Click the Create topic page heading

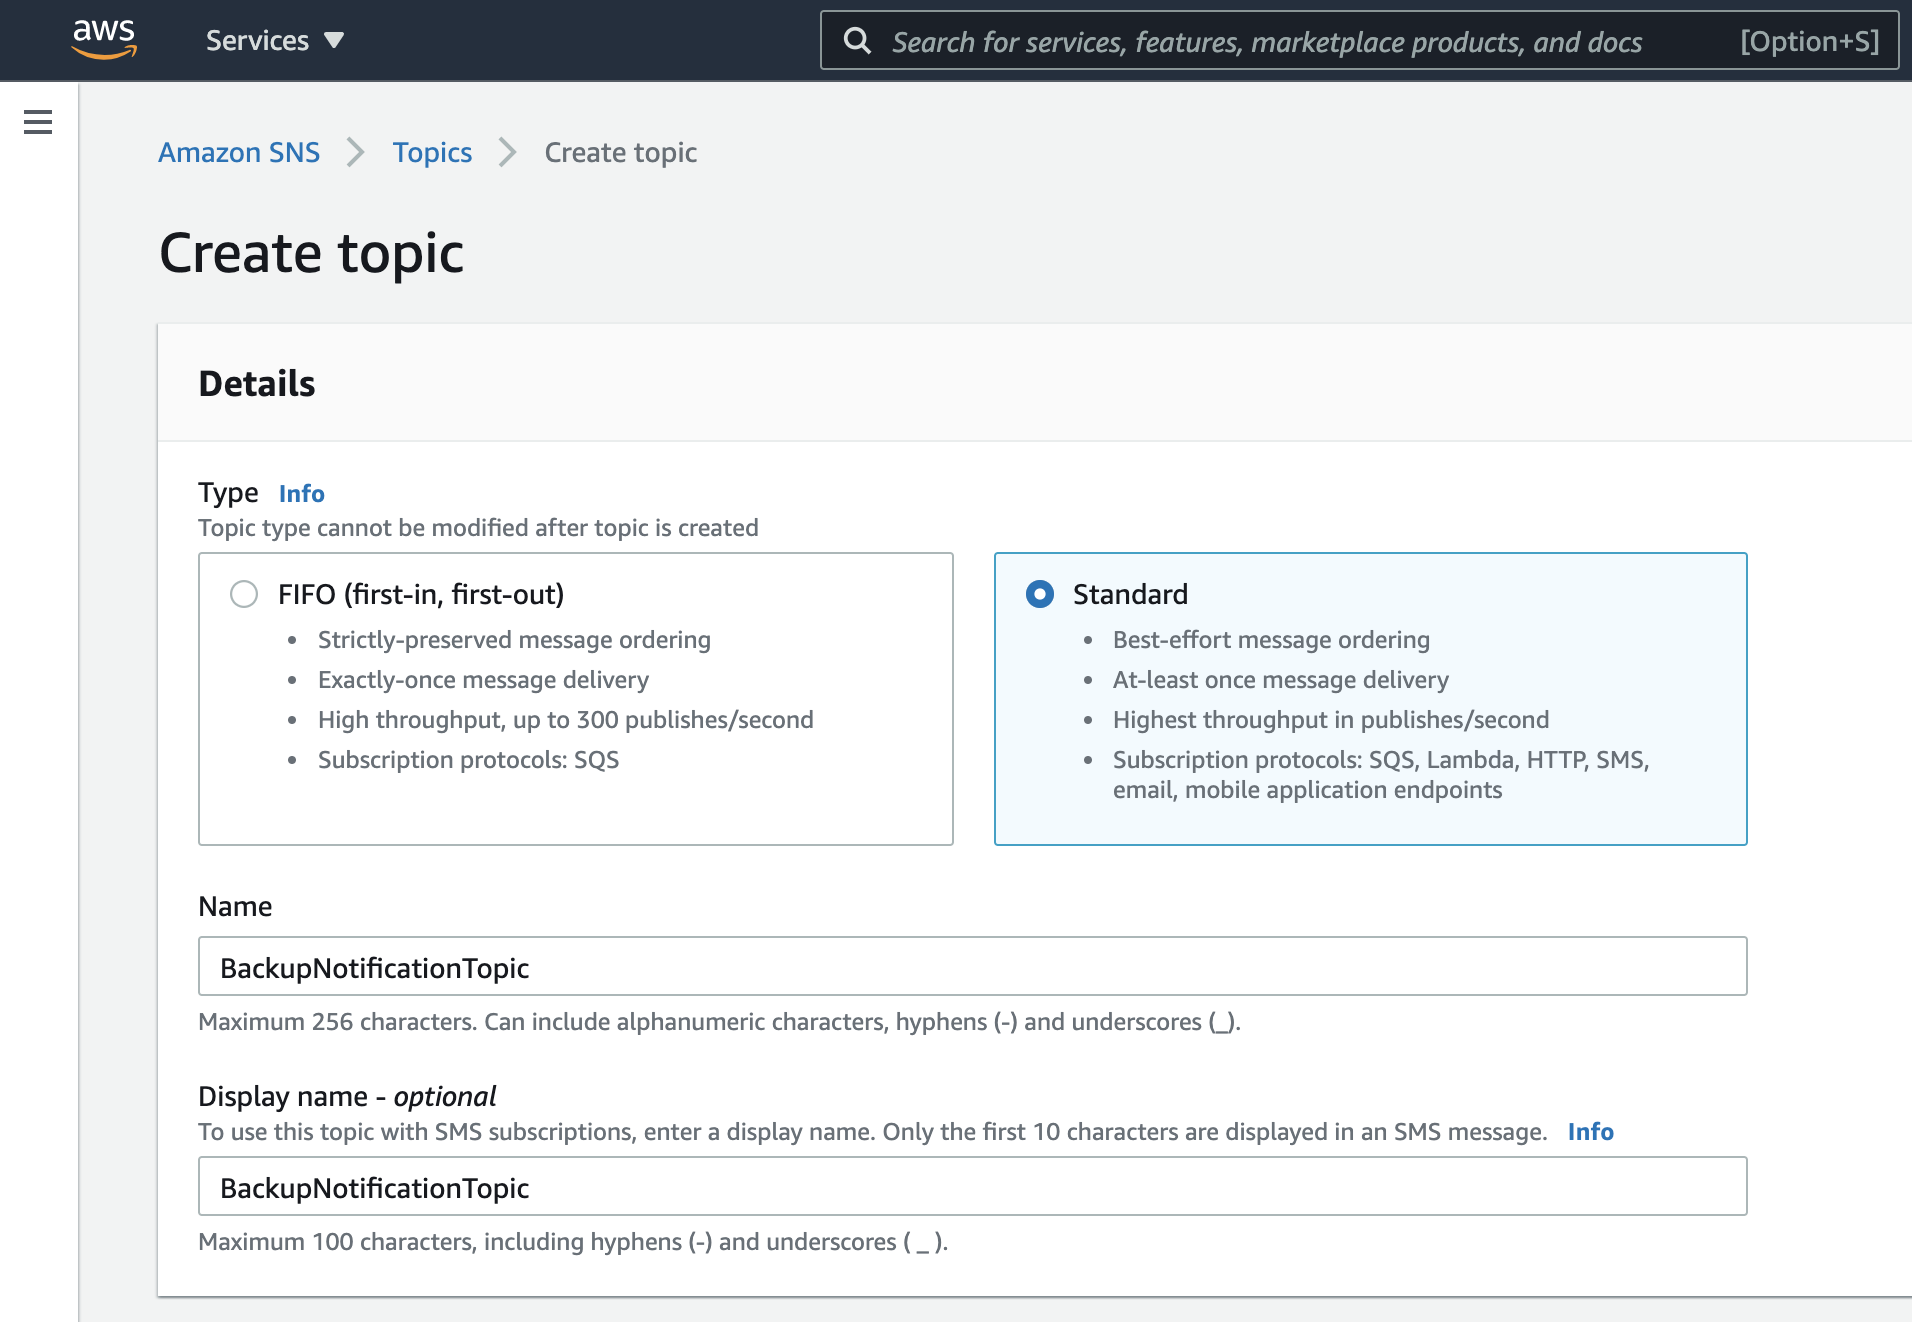pyautogui.click(x=311, y=253)
